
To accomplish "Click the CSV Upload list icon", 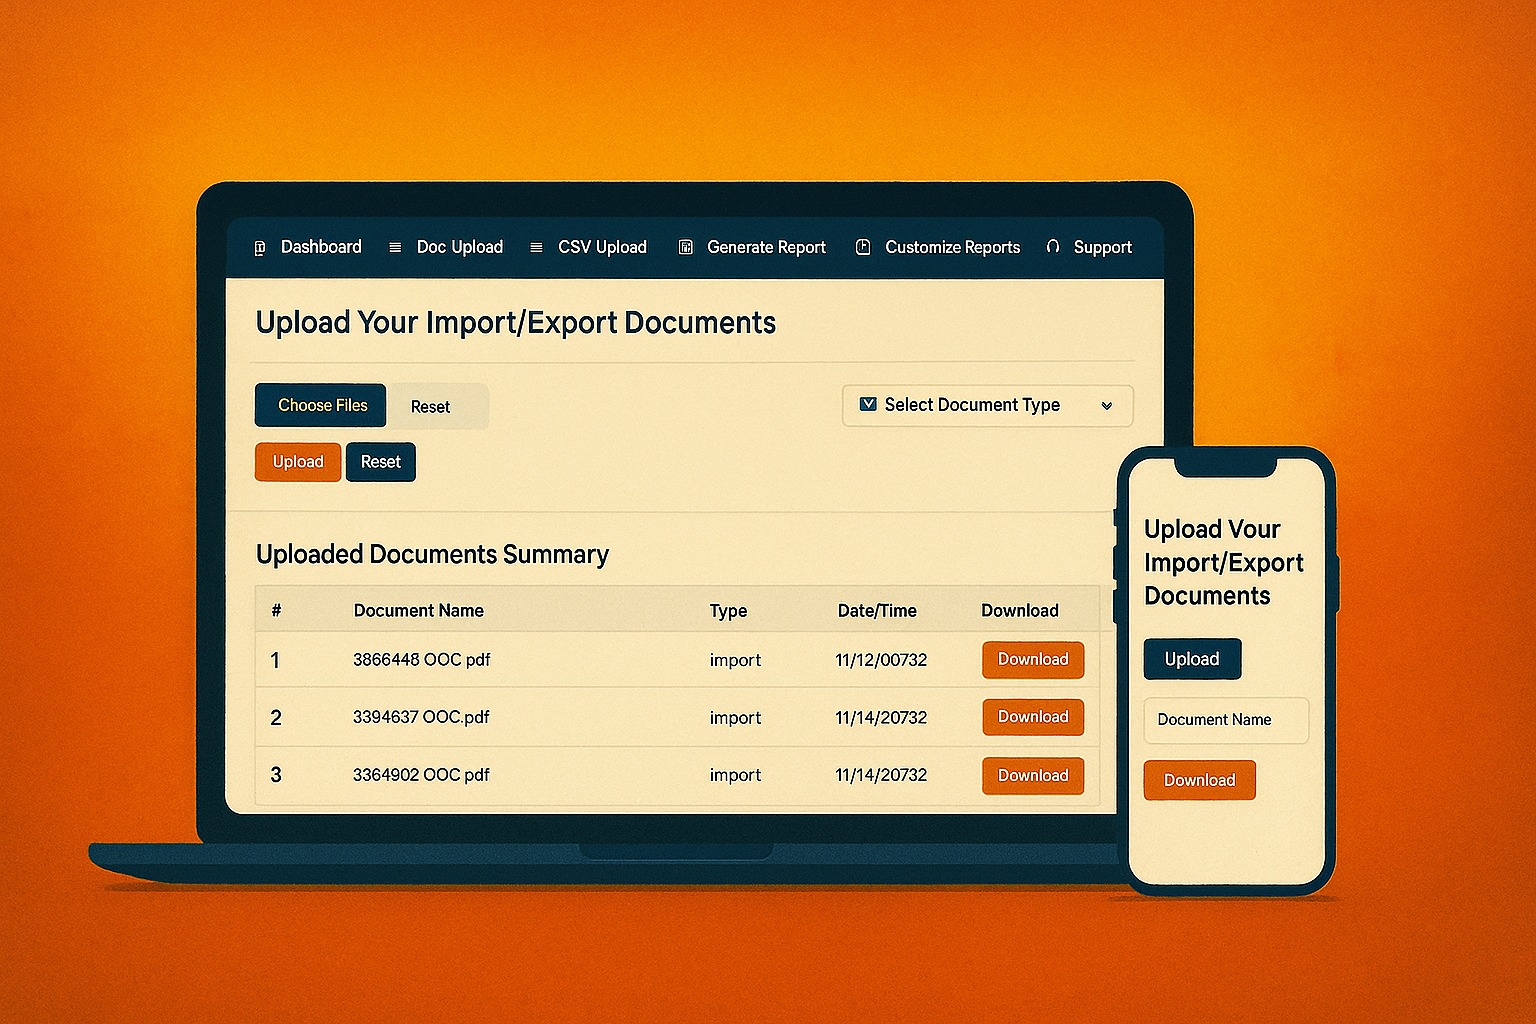I will 536,248.
